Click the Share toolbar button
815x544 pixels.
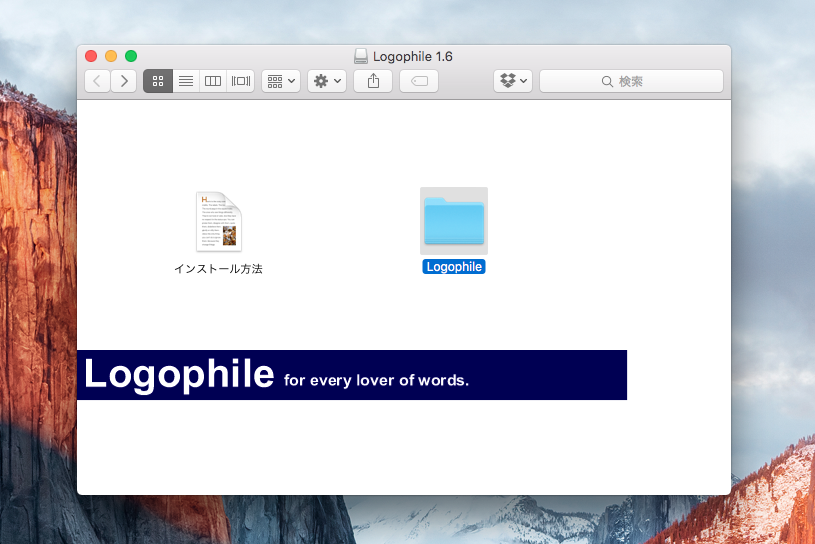(373, 81)
